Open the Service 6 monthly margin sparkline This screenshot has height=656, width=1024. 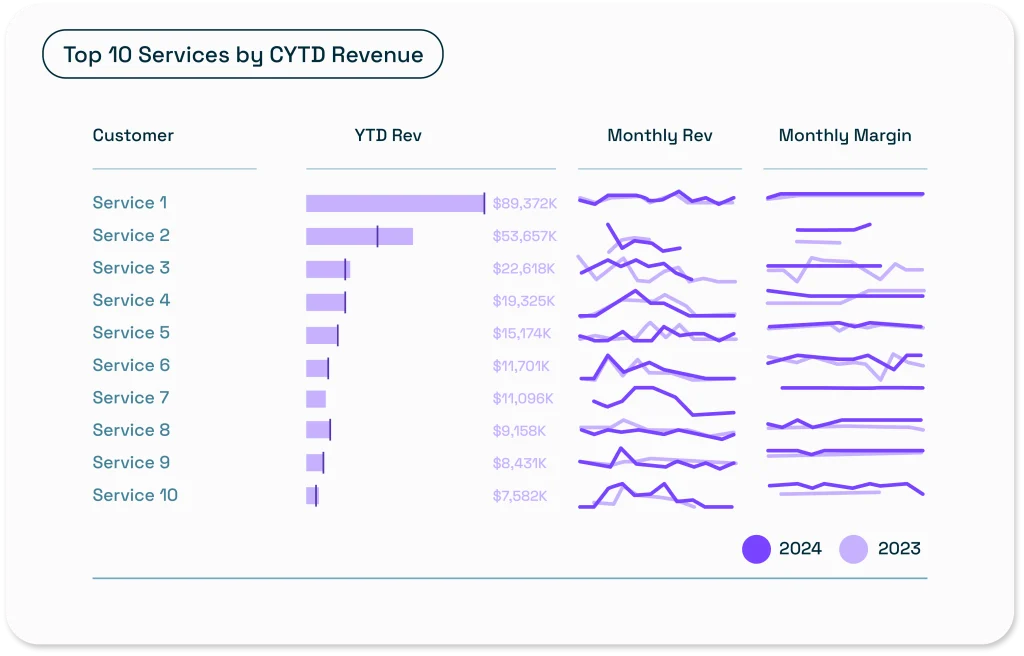[845, 365]
